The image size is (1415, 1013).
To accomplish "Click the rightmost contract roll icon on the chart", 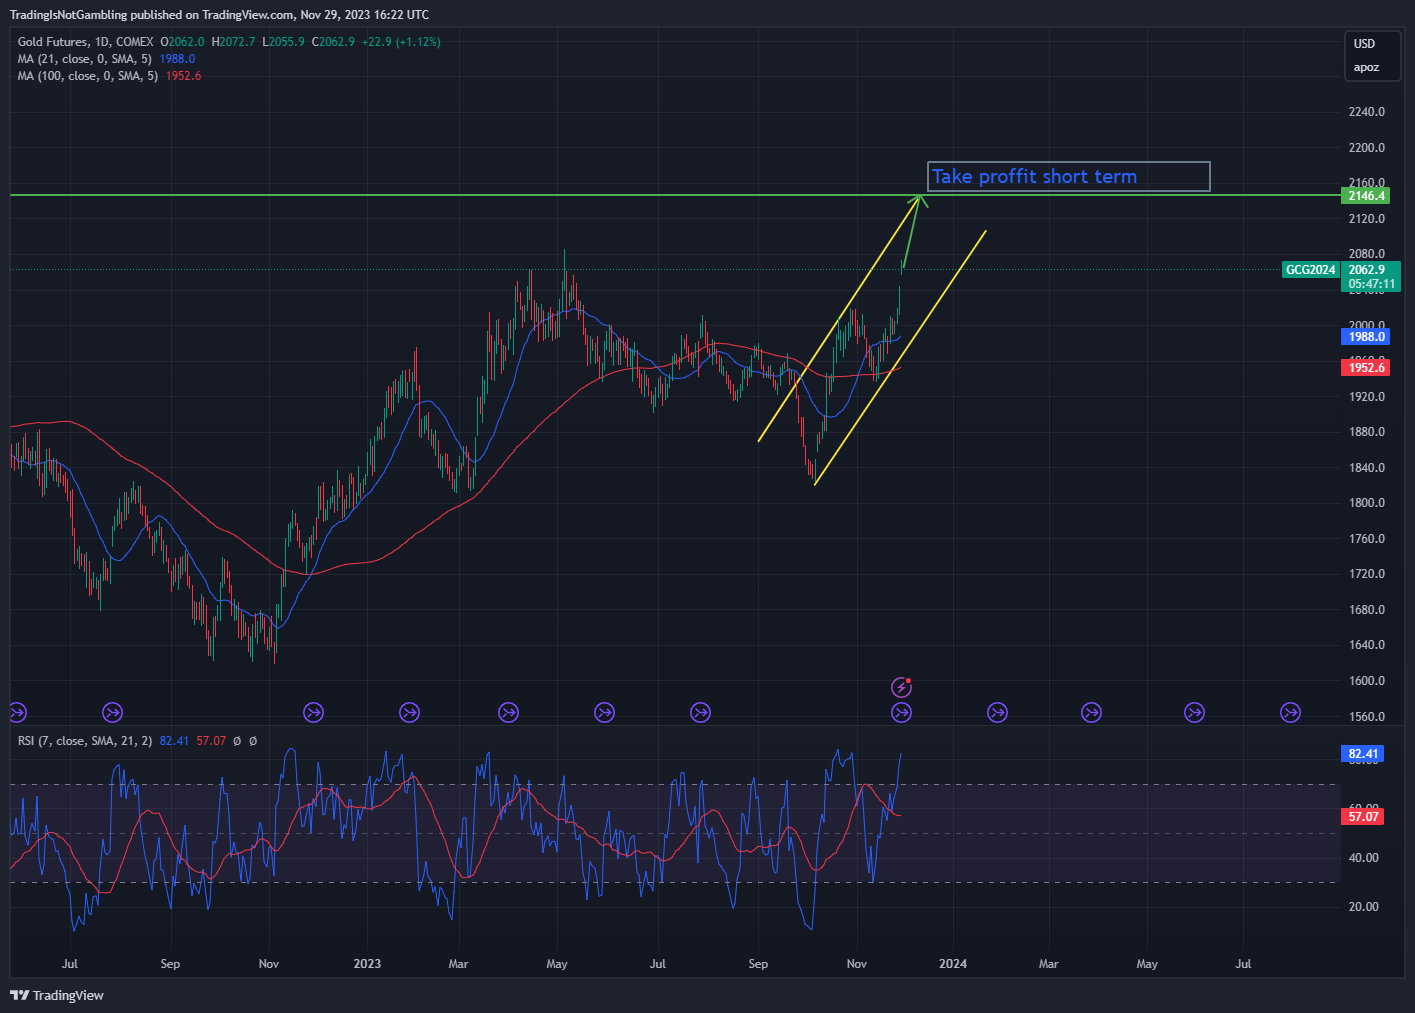I will [1291, 713].
